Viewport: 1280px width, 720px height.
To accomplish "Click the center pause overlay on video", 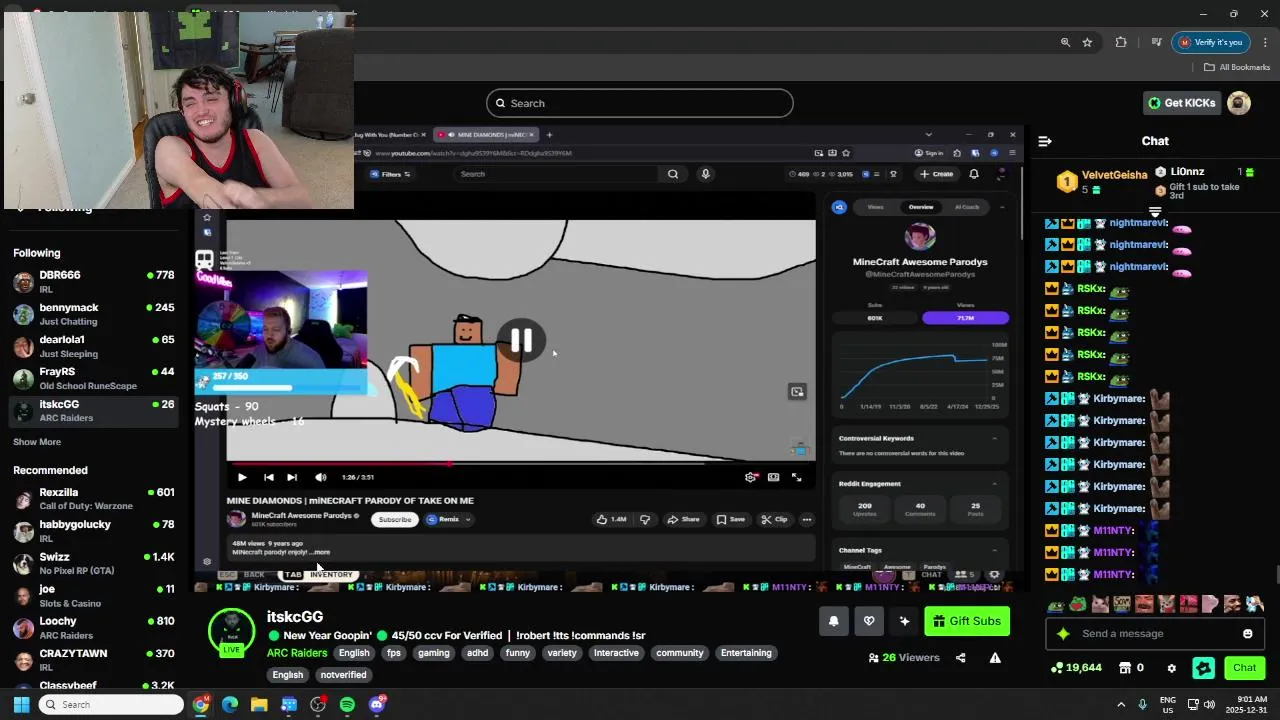I will [521, 341].
